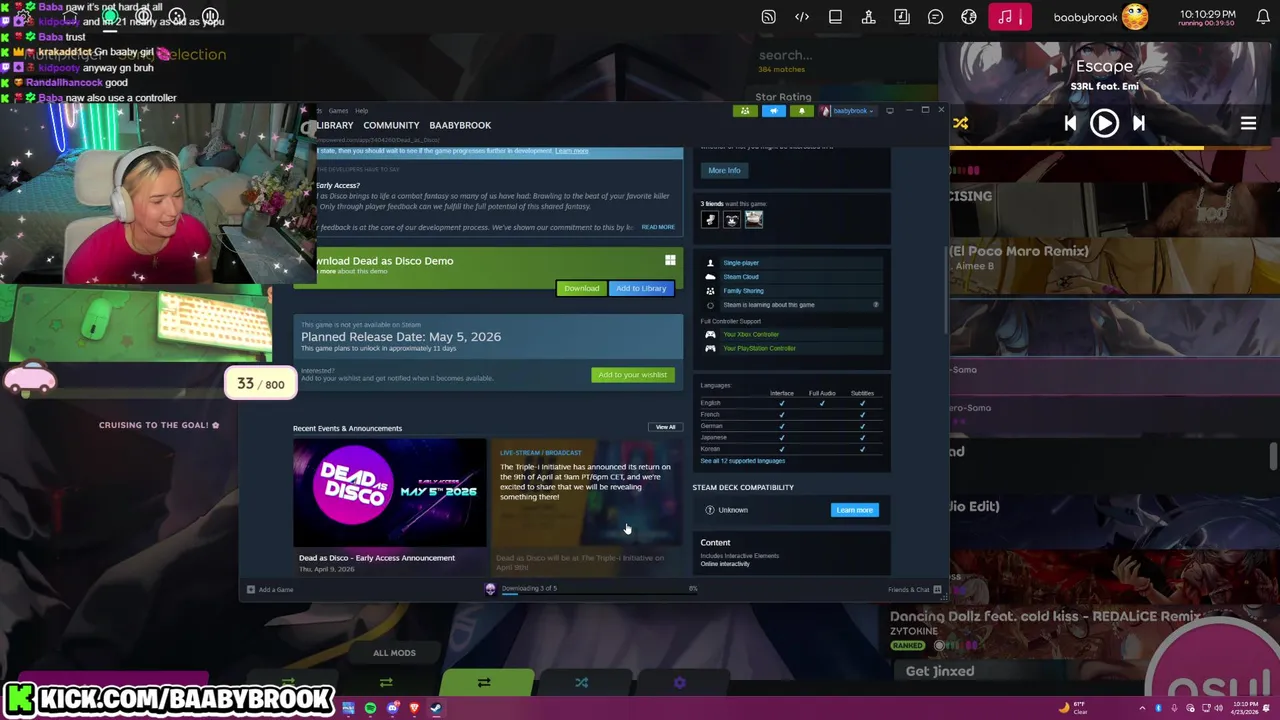Open first friend avatar wanting this game

(x=710, y=219)
